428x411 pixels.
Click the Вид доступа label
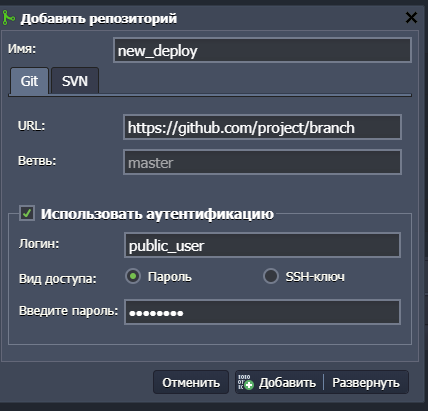pyautogui.click(x=58, y=278)
